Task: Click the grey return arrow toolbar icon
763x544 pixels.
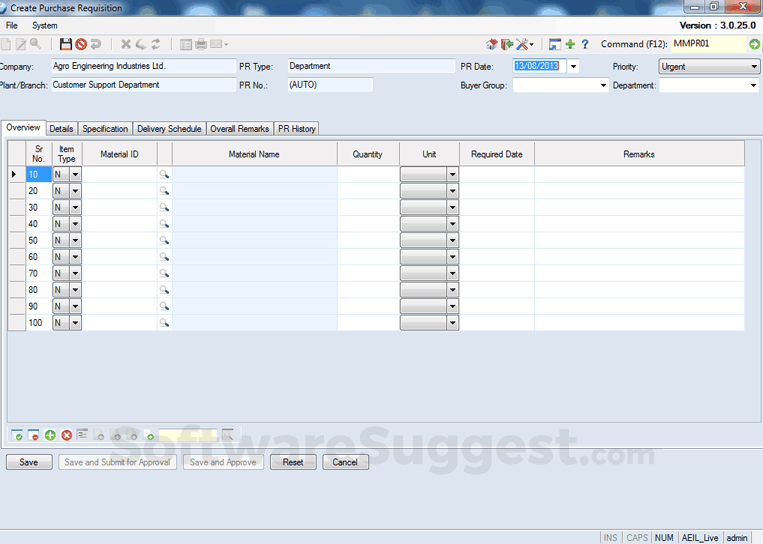Action: (96, 44)
